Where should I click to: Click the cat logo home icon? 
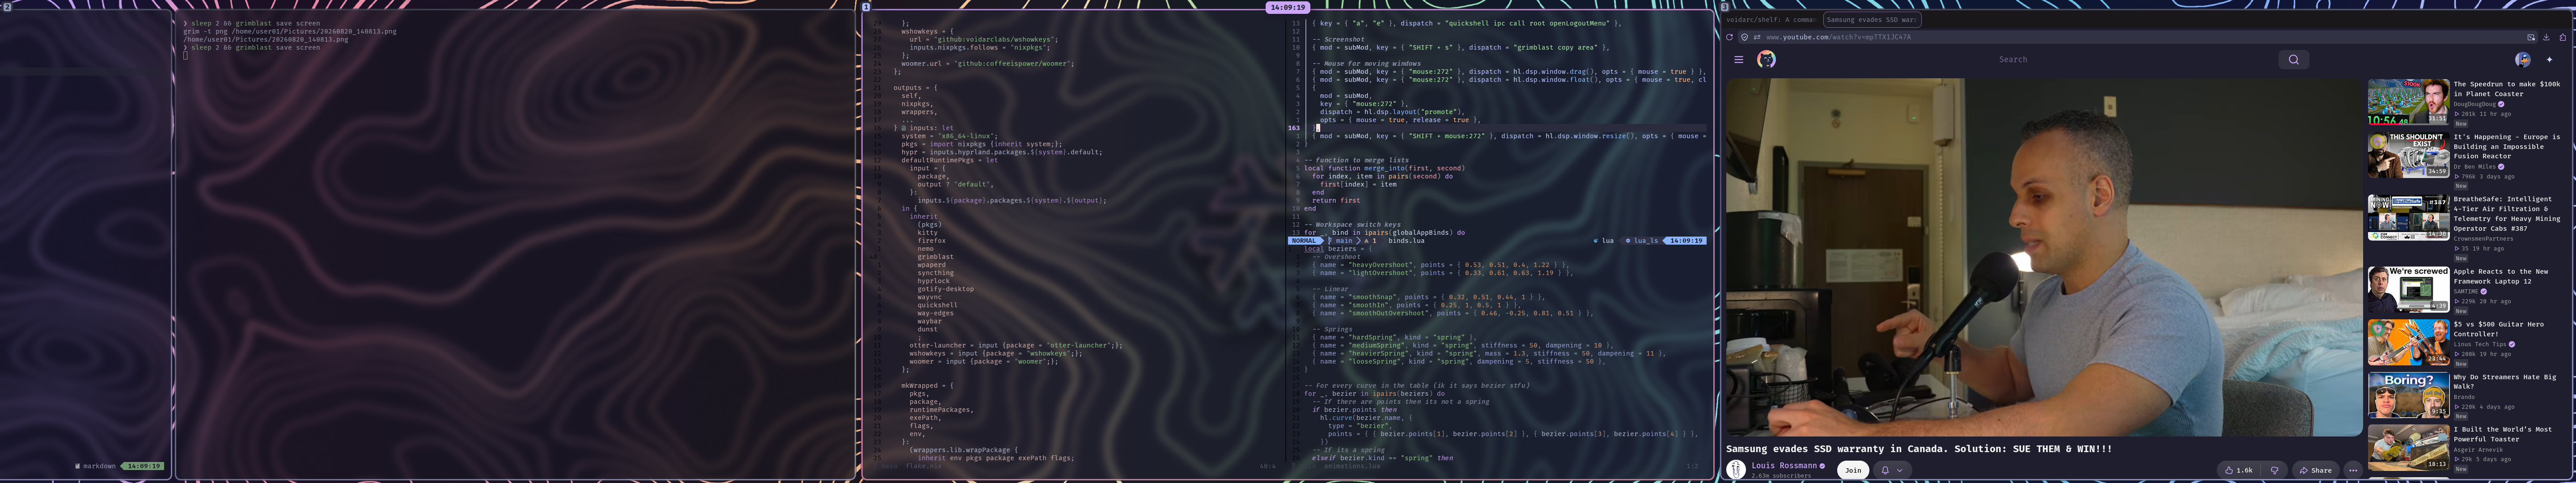point(1767,59)
